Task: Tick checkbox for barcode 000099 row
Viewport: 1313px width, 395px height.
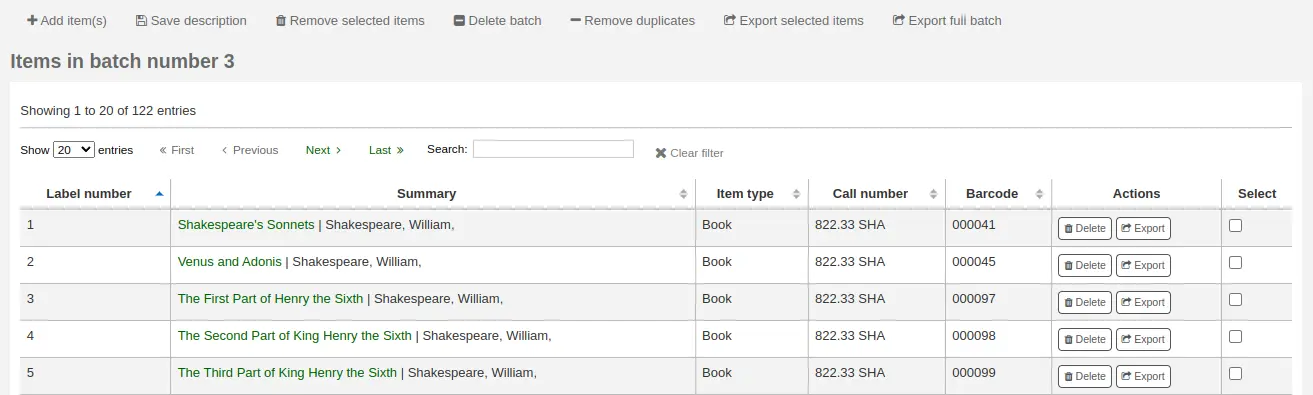Action: [1235, 374]
